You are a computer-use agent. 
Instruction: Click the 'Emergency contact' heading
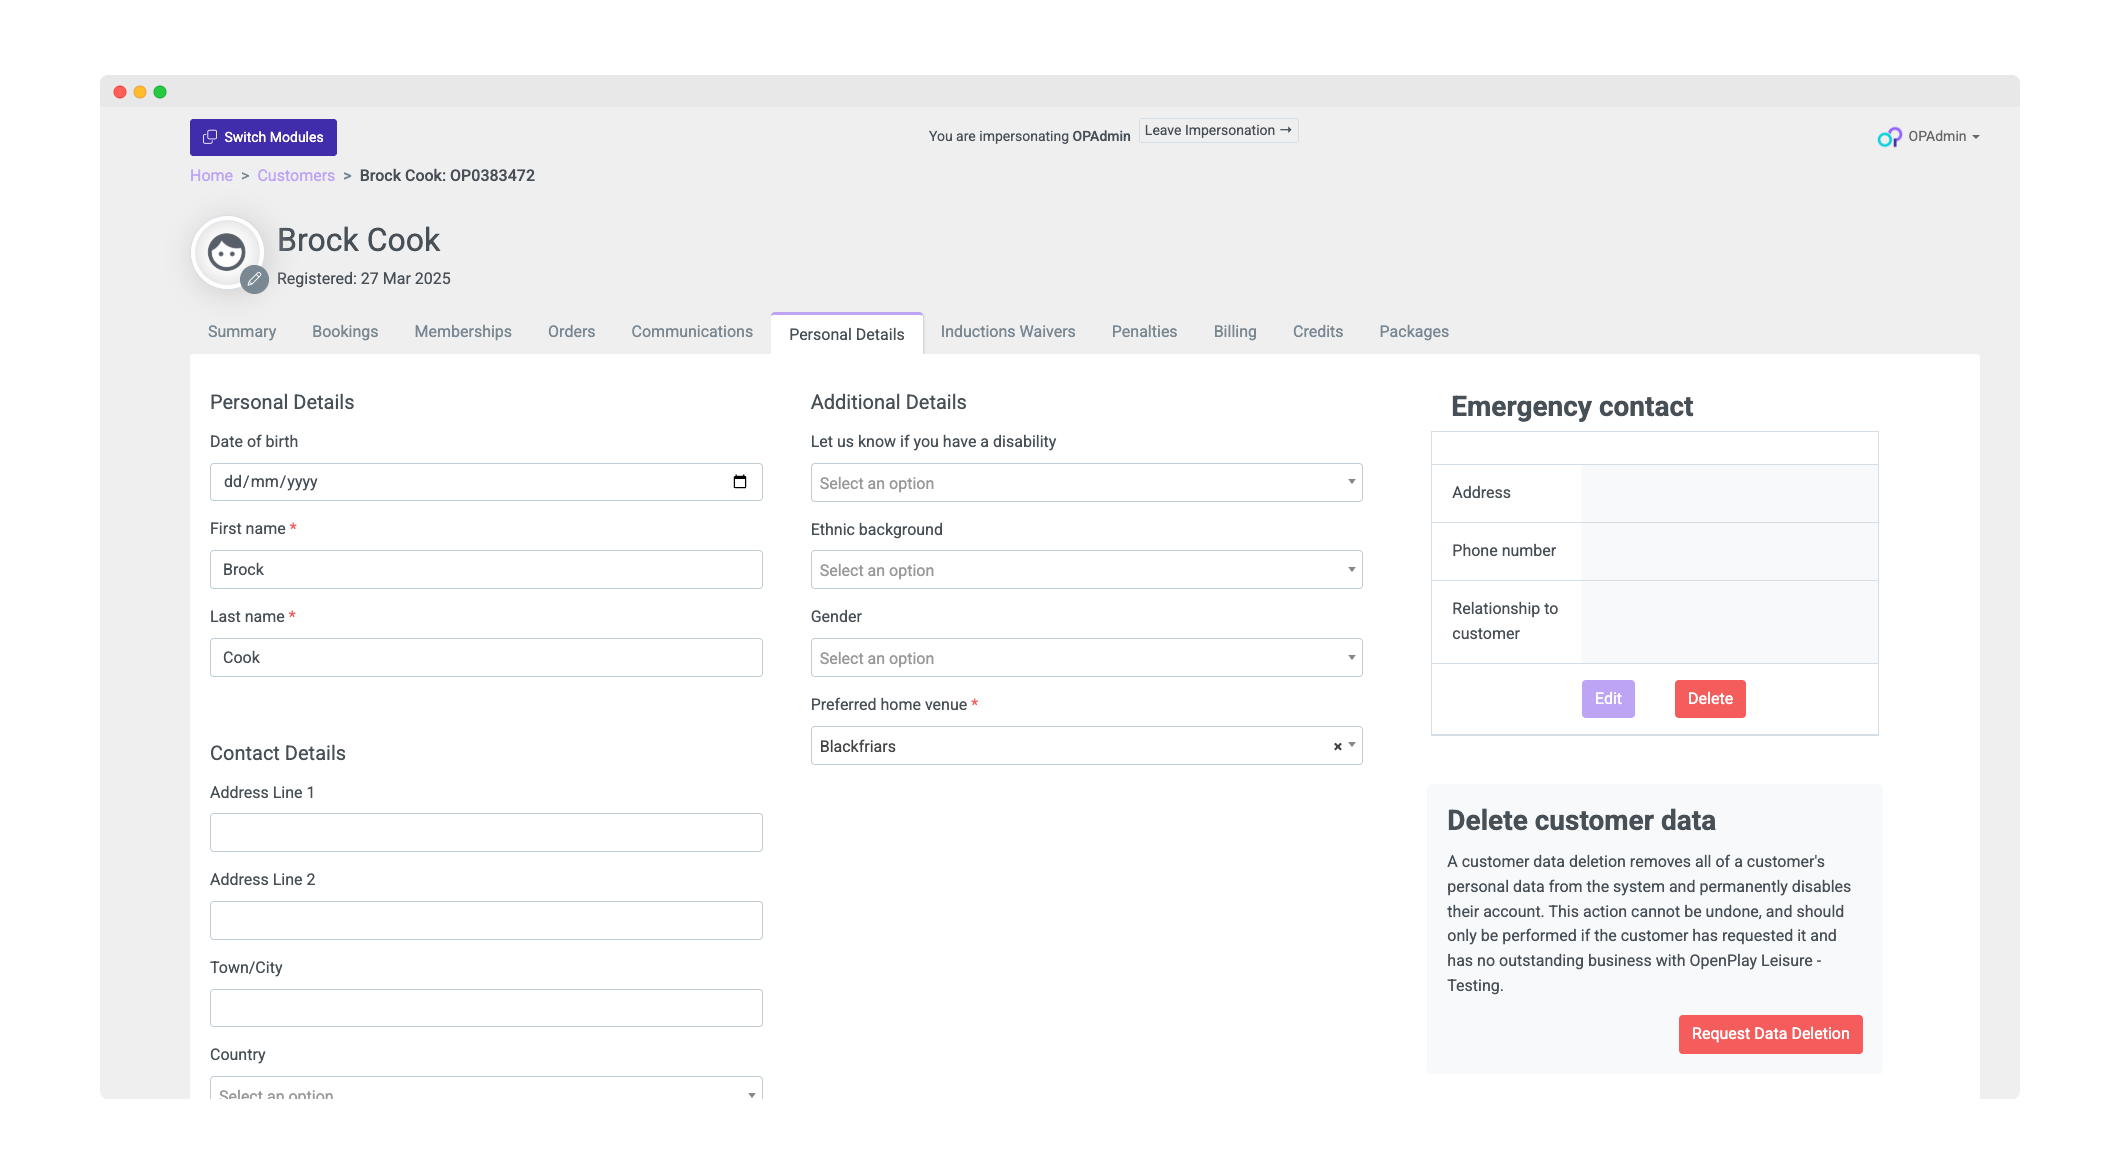tap(1571, 407)
